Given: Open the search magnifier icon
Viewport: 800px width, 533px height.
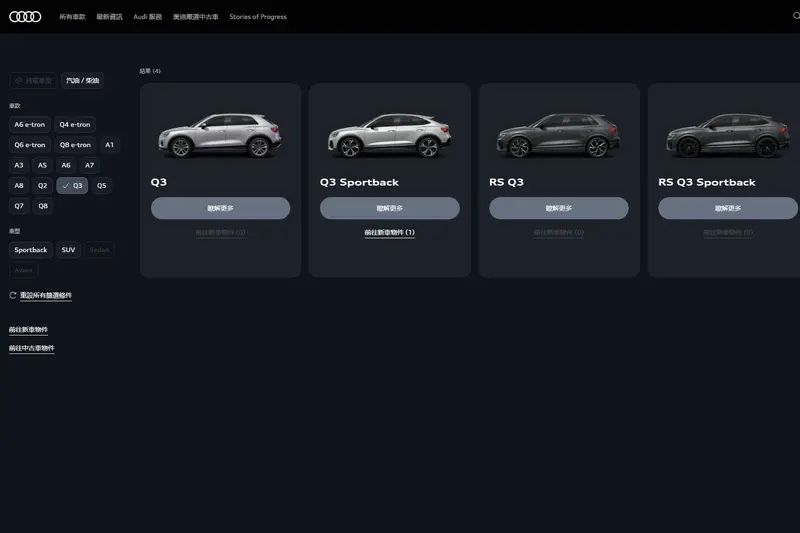Looking at the screenshot, I should coord(796,16).
